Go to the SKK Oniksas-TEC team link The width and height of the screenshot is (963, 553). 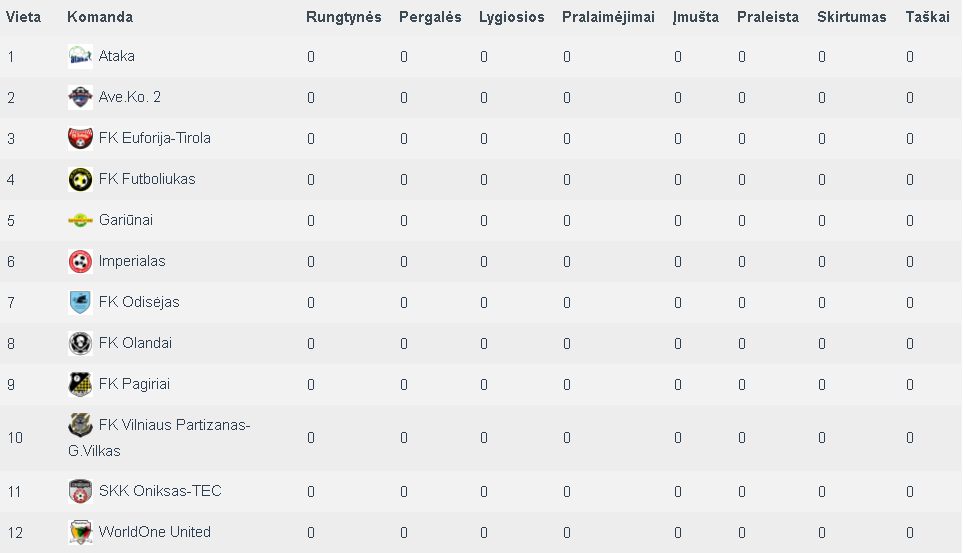(x=160, y=491)
